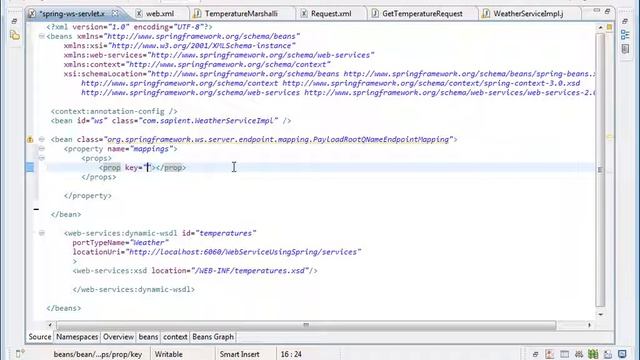Viewport: 640px width, 360px height.
Task: Click the warning marker beside the bean class line
Action: tap(30, 140)
